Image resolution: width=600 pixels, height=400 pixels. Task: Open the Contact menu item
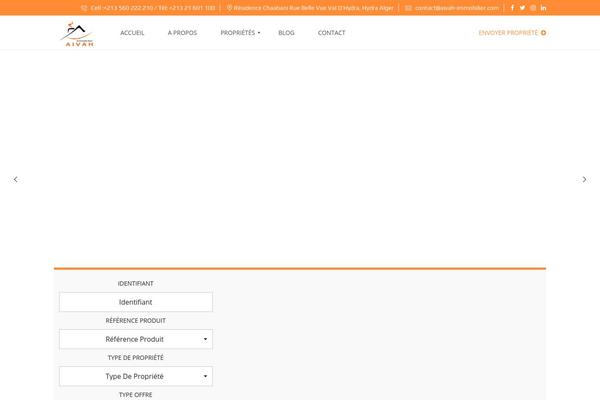331,33
